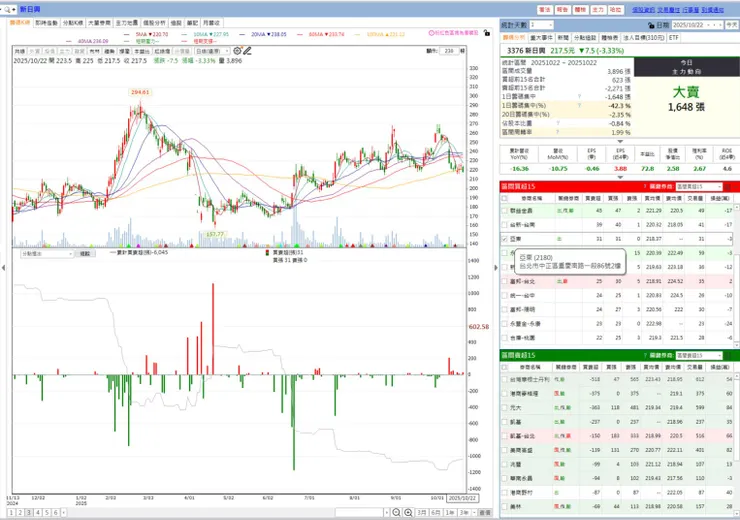
Task: Click the 顯示 bar count input field
Action: point(449,50)
